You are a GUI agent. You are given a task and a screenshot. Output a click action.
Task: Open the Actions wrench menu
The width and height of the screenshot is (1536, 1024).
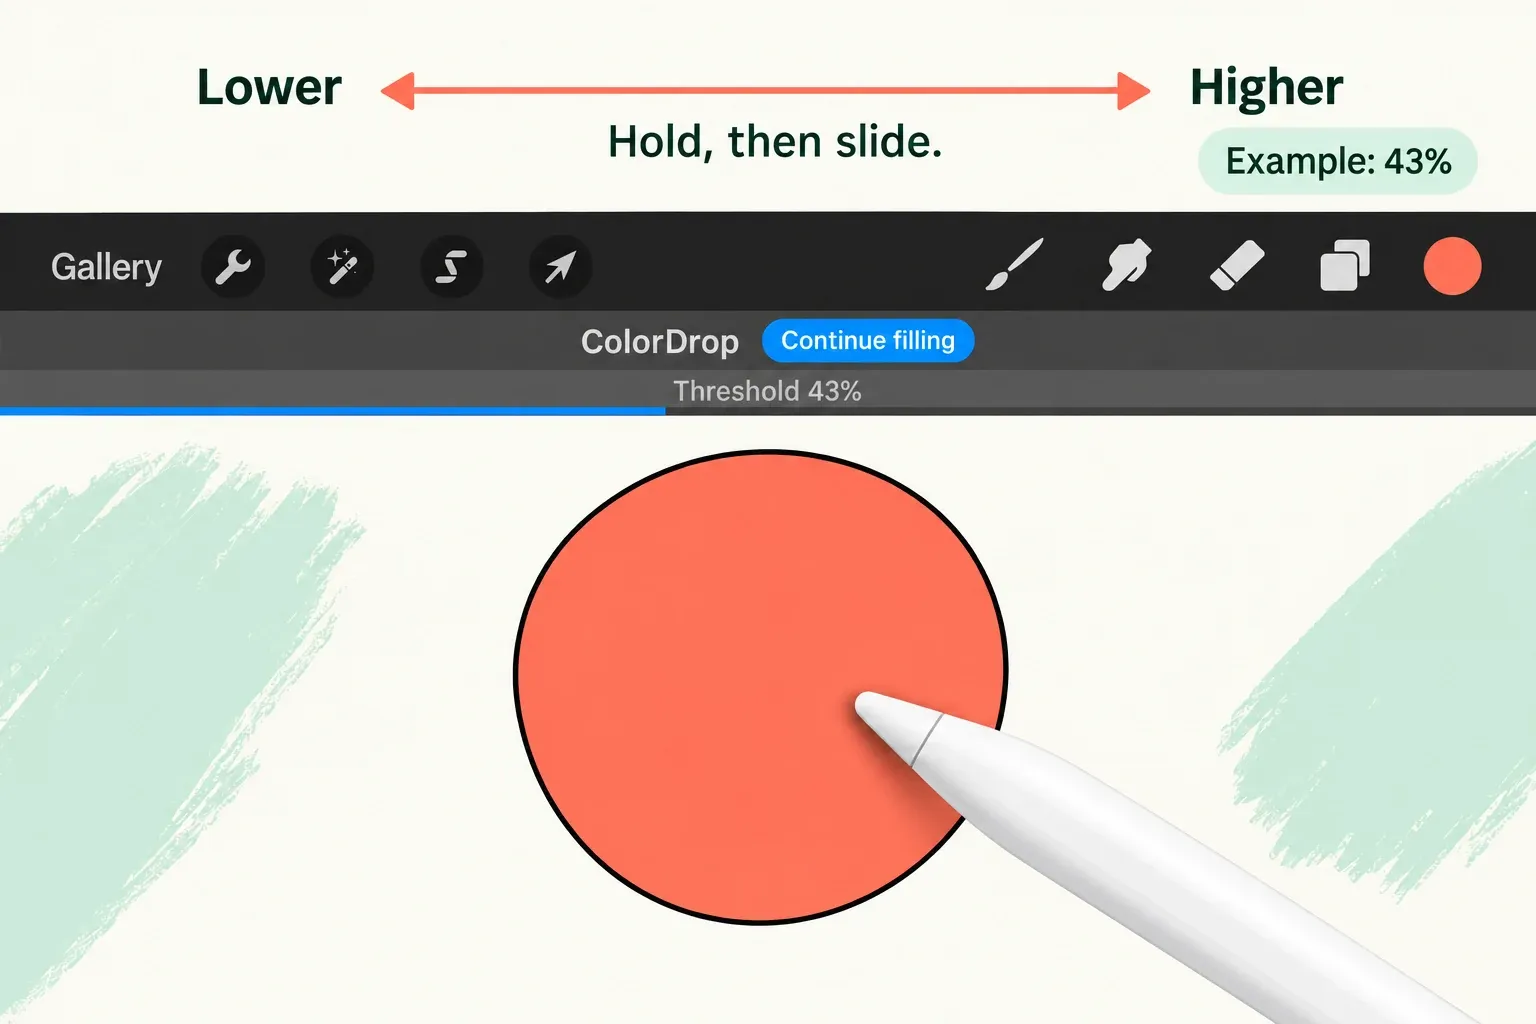[x=233, y=267]
